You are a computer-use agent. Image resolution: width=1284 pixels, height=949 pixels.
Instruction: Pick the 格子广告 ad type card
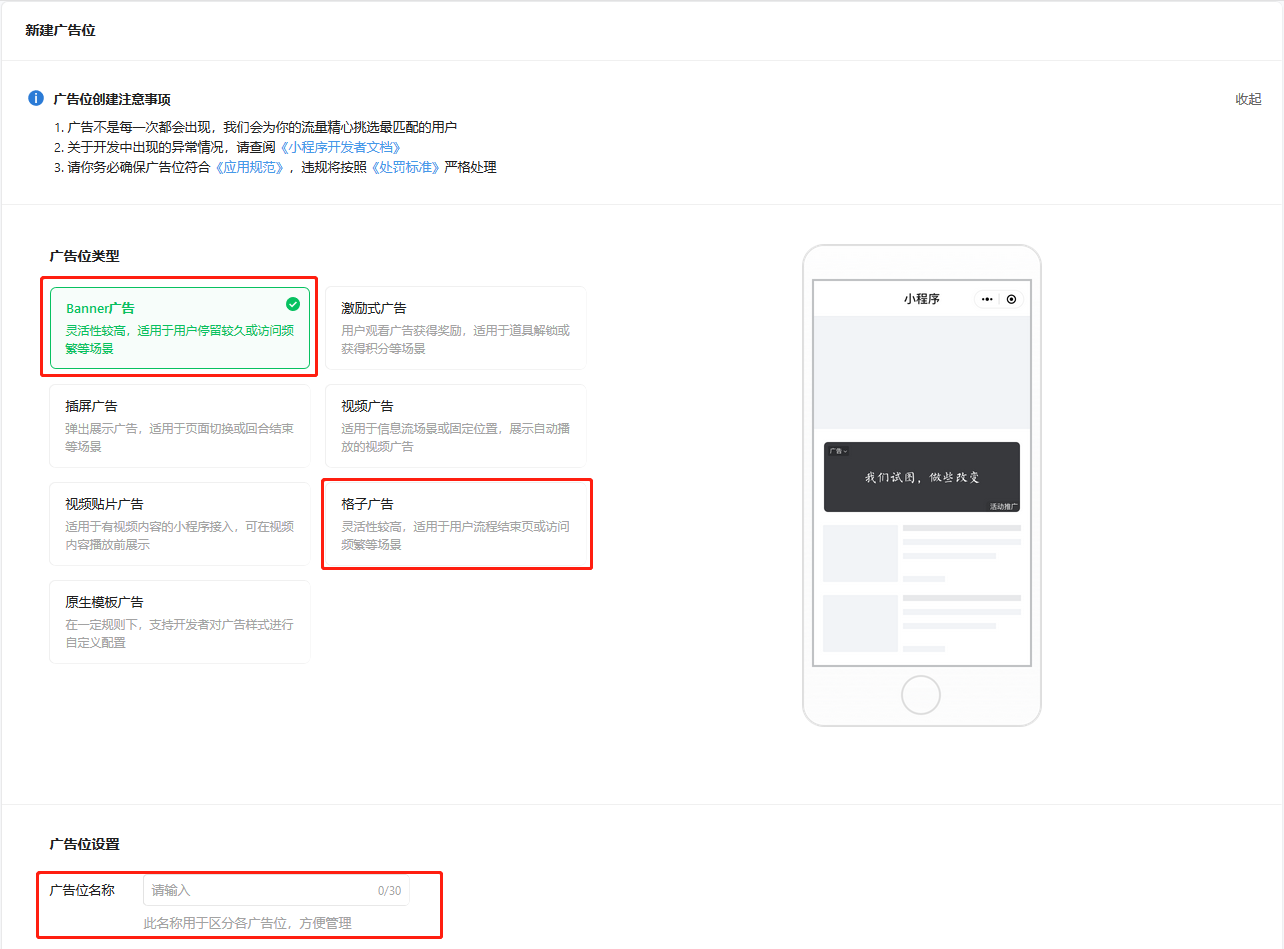[x=455, y=524]
